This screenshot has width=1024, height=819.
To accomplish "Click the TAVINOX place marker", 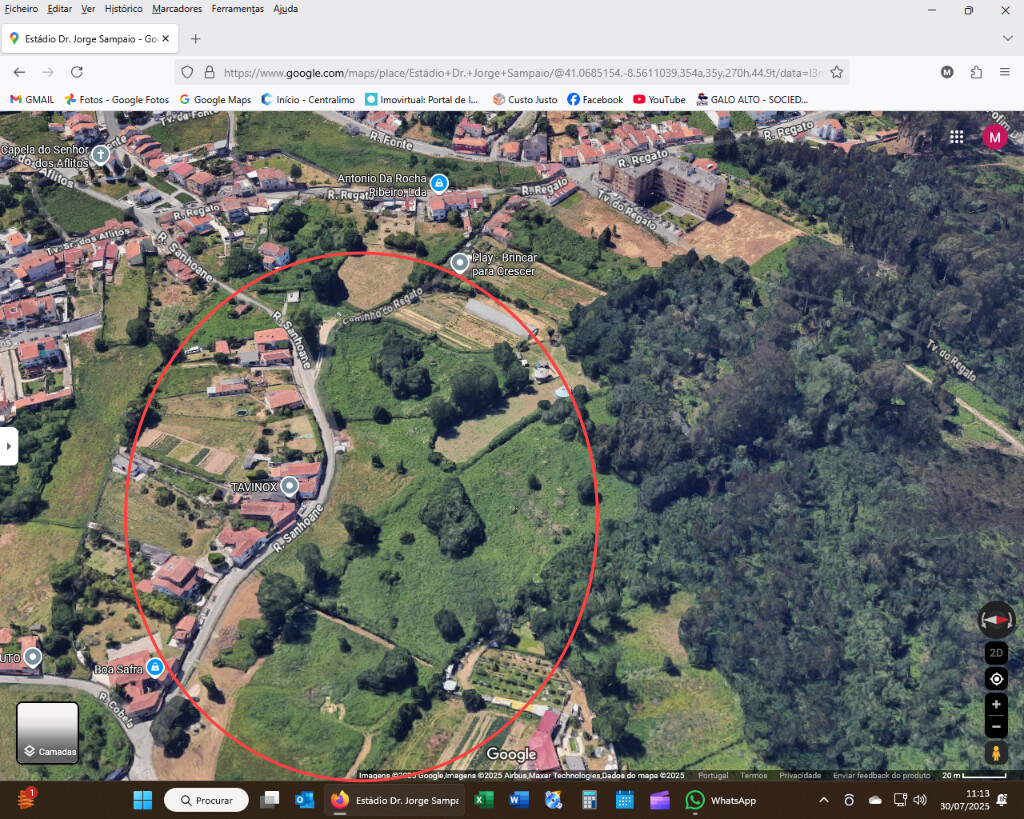I will point(290,487).
